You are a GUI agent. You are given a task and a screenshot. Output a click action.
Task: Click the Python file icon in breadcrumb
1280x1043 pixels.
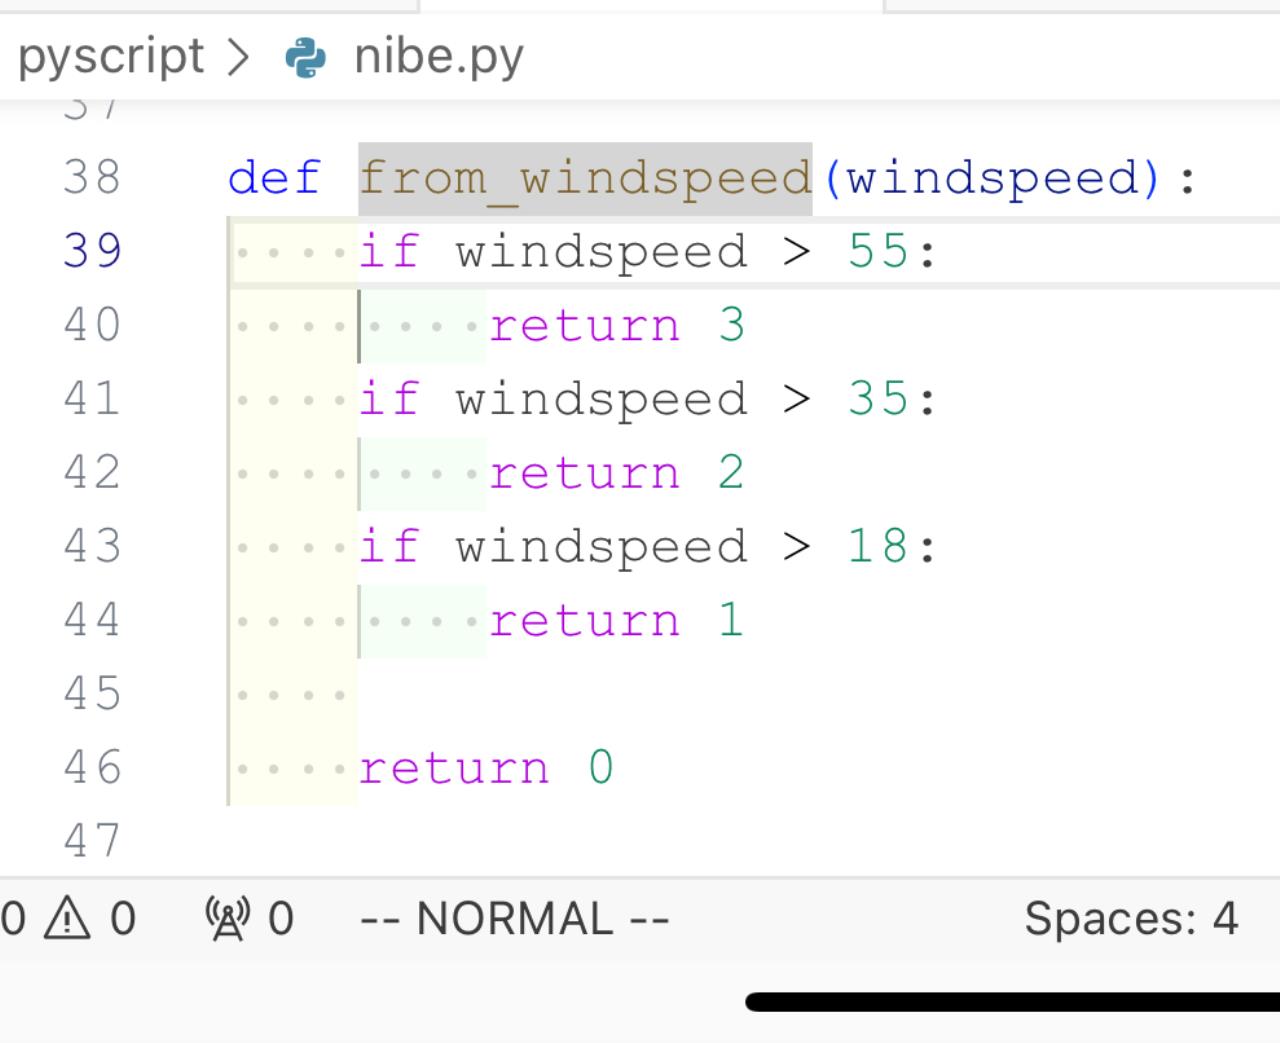(x=306, y=57)
